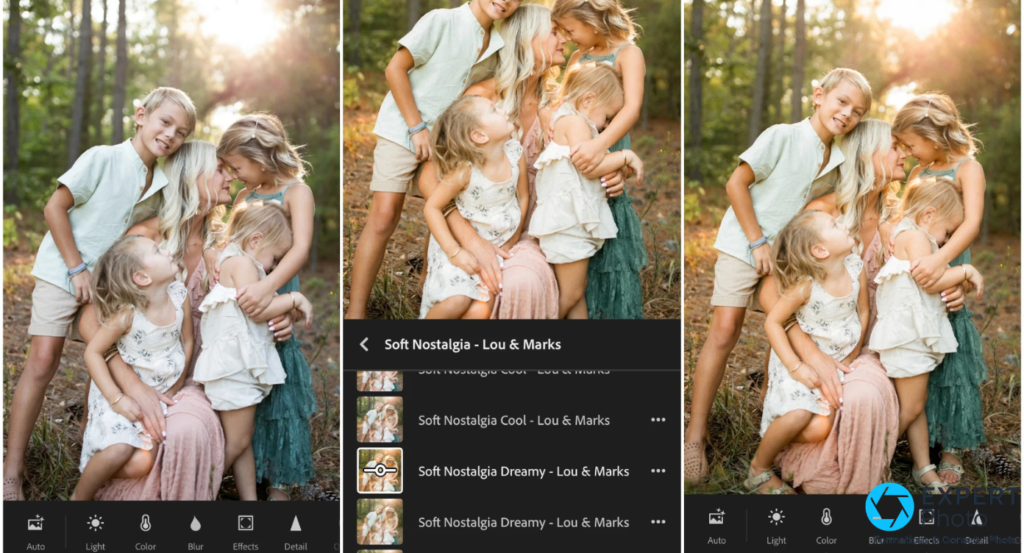Screen dimensions: 1024x553
Task: Tap the family photo in the left screen
Action: click(x=171, y=250)
